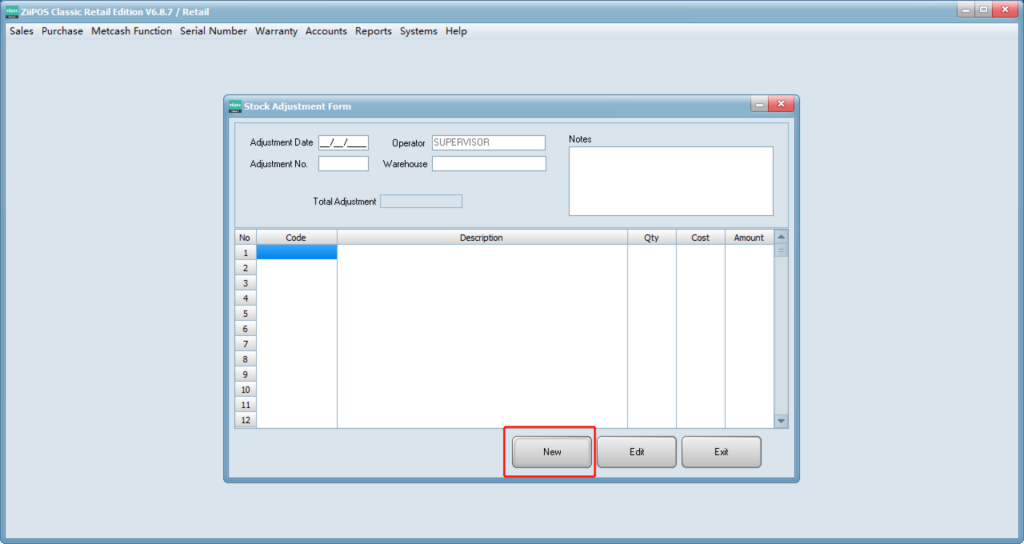Click the grid scrollbar down arrow
Image resolution: width=1024 pixels, height=544 pixels.
pyautogui.click(x=781, y=421)
